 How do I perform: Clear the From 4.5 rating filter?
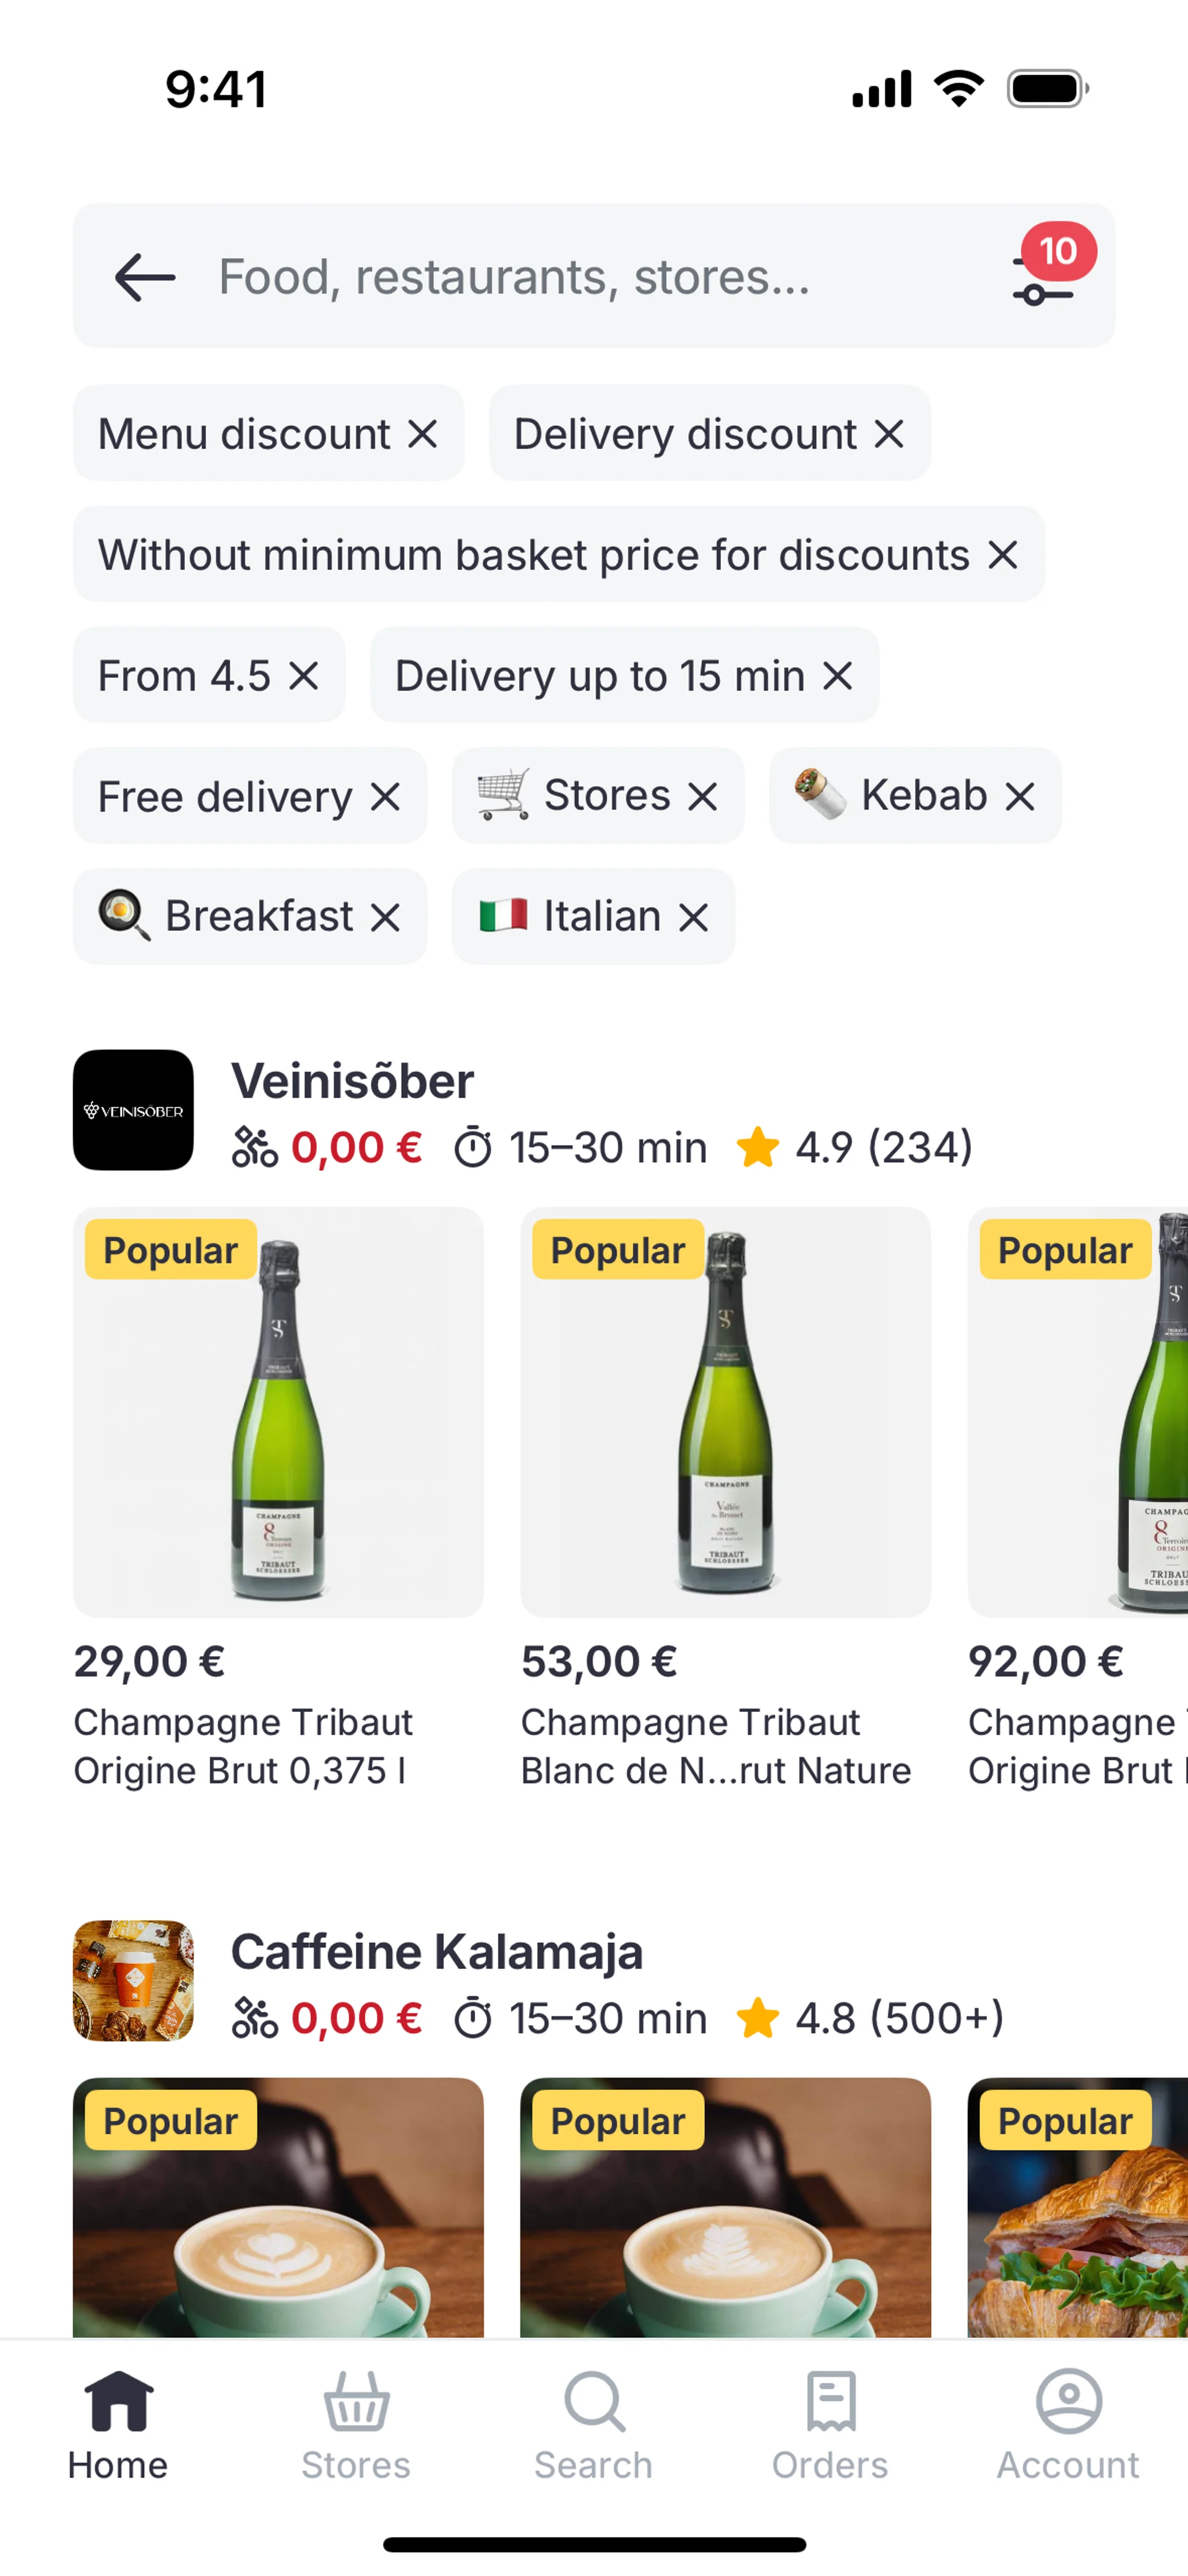[304, 676]
